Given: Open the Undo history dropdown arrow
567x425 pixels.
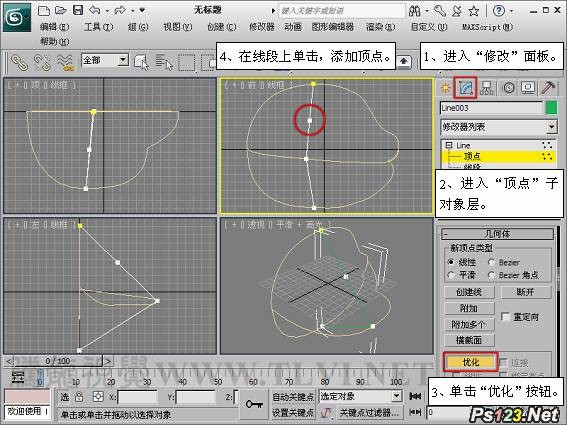Looking at the screenshot, I should pyautogui.click(x=107, y=11).
